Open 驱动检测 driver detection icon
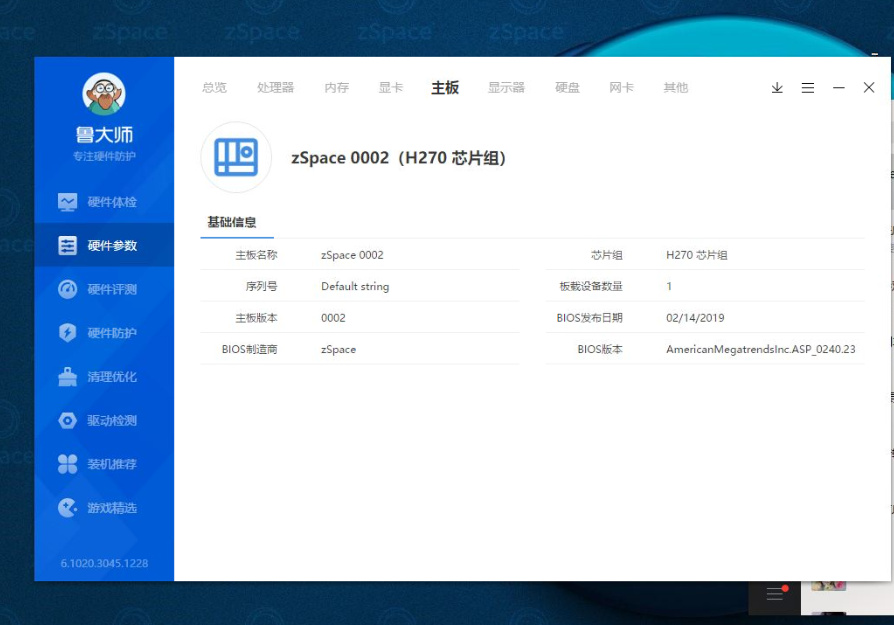The width and height of the screenshot is (894, 625). pyautogui.click(x=67, y=420)
